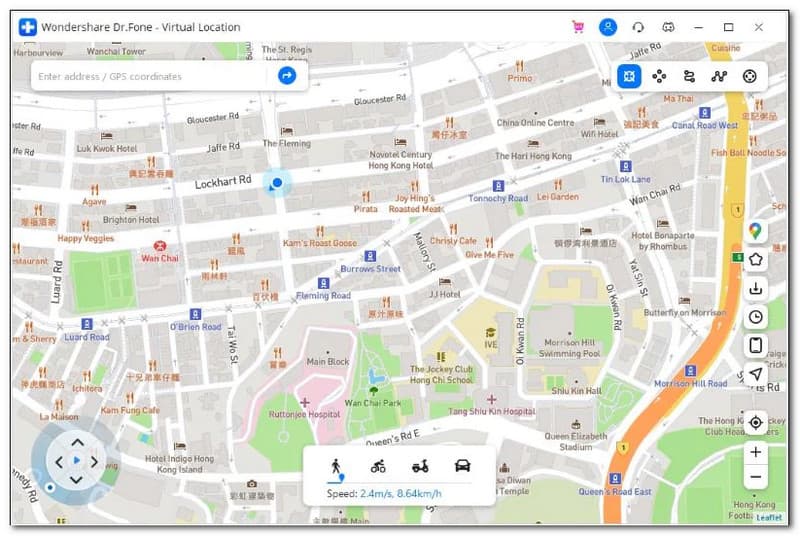Viewport: 800px width, 536px height.
Task: Select Jump Teleport mode icon
Action: [x=659, y=76]
